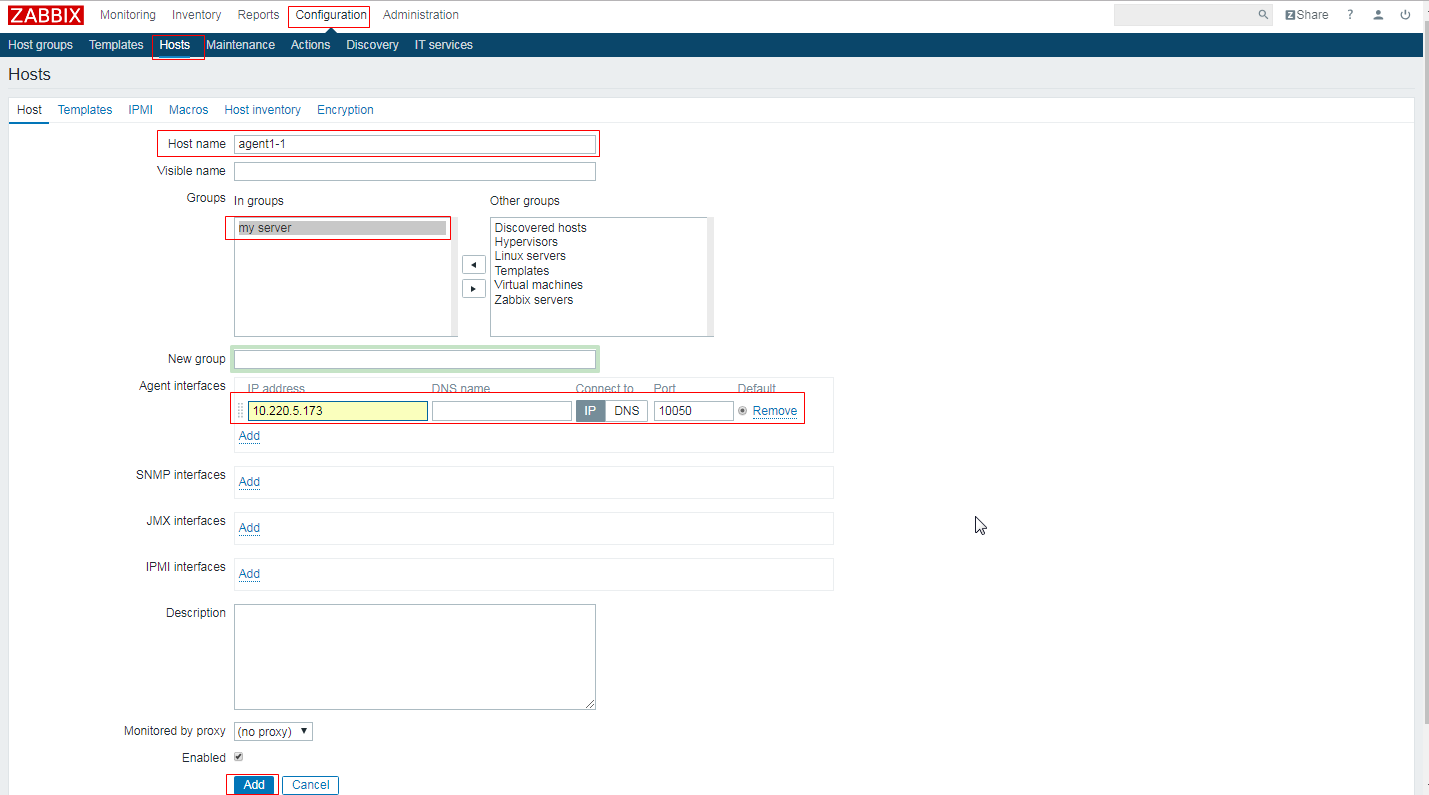Image resolution: width=1429 pixels, height=795 pixels.
Task: Click the Other groups list scrollbar
Action: click(710, 277)
